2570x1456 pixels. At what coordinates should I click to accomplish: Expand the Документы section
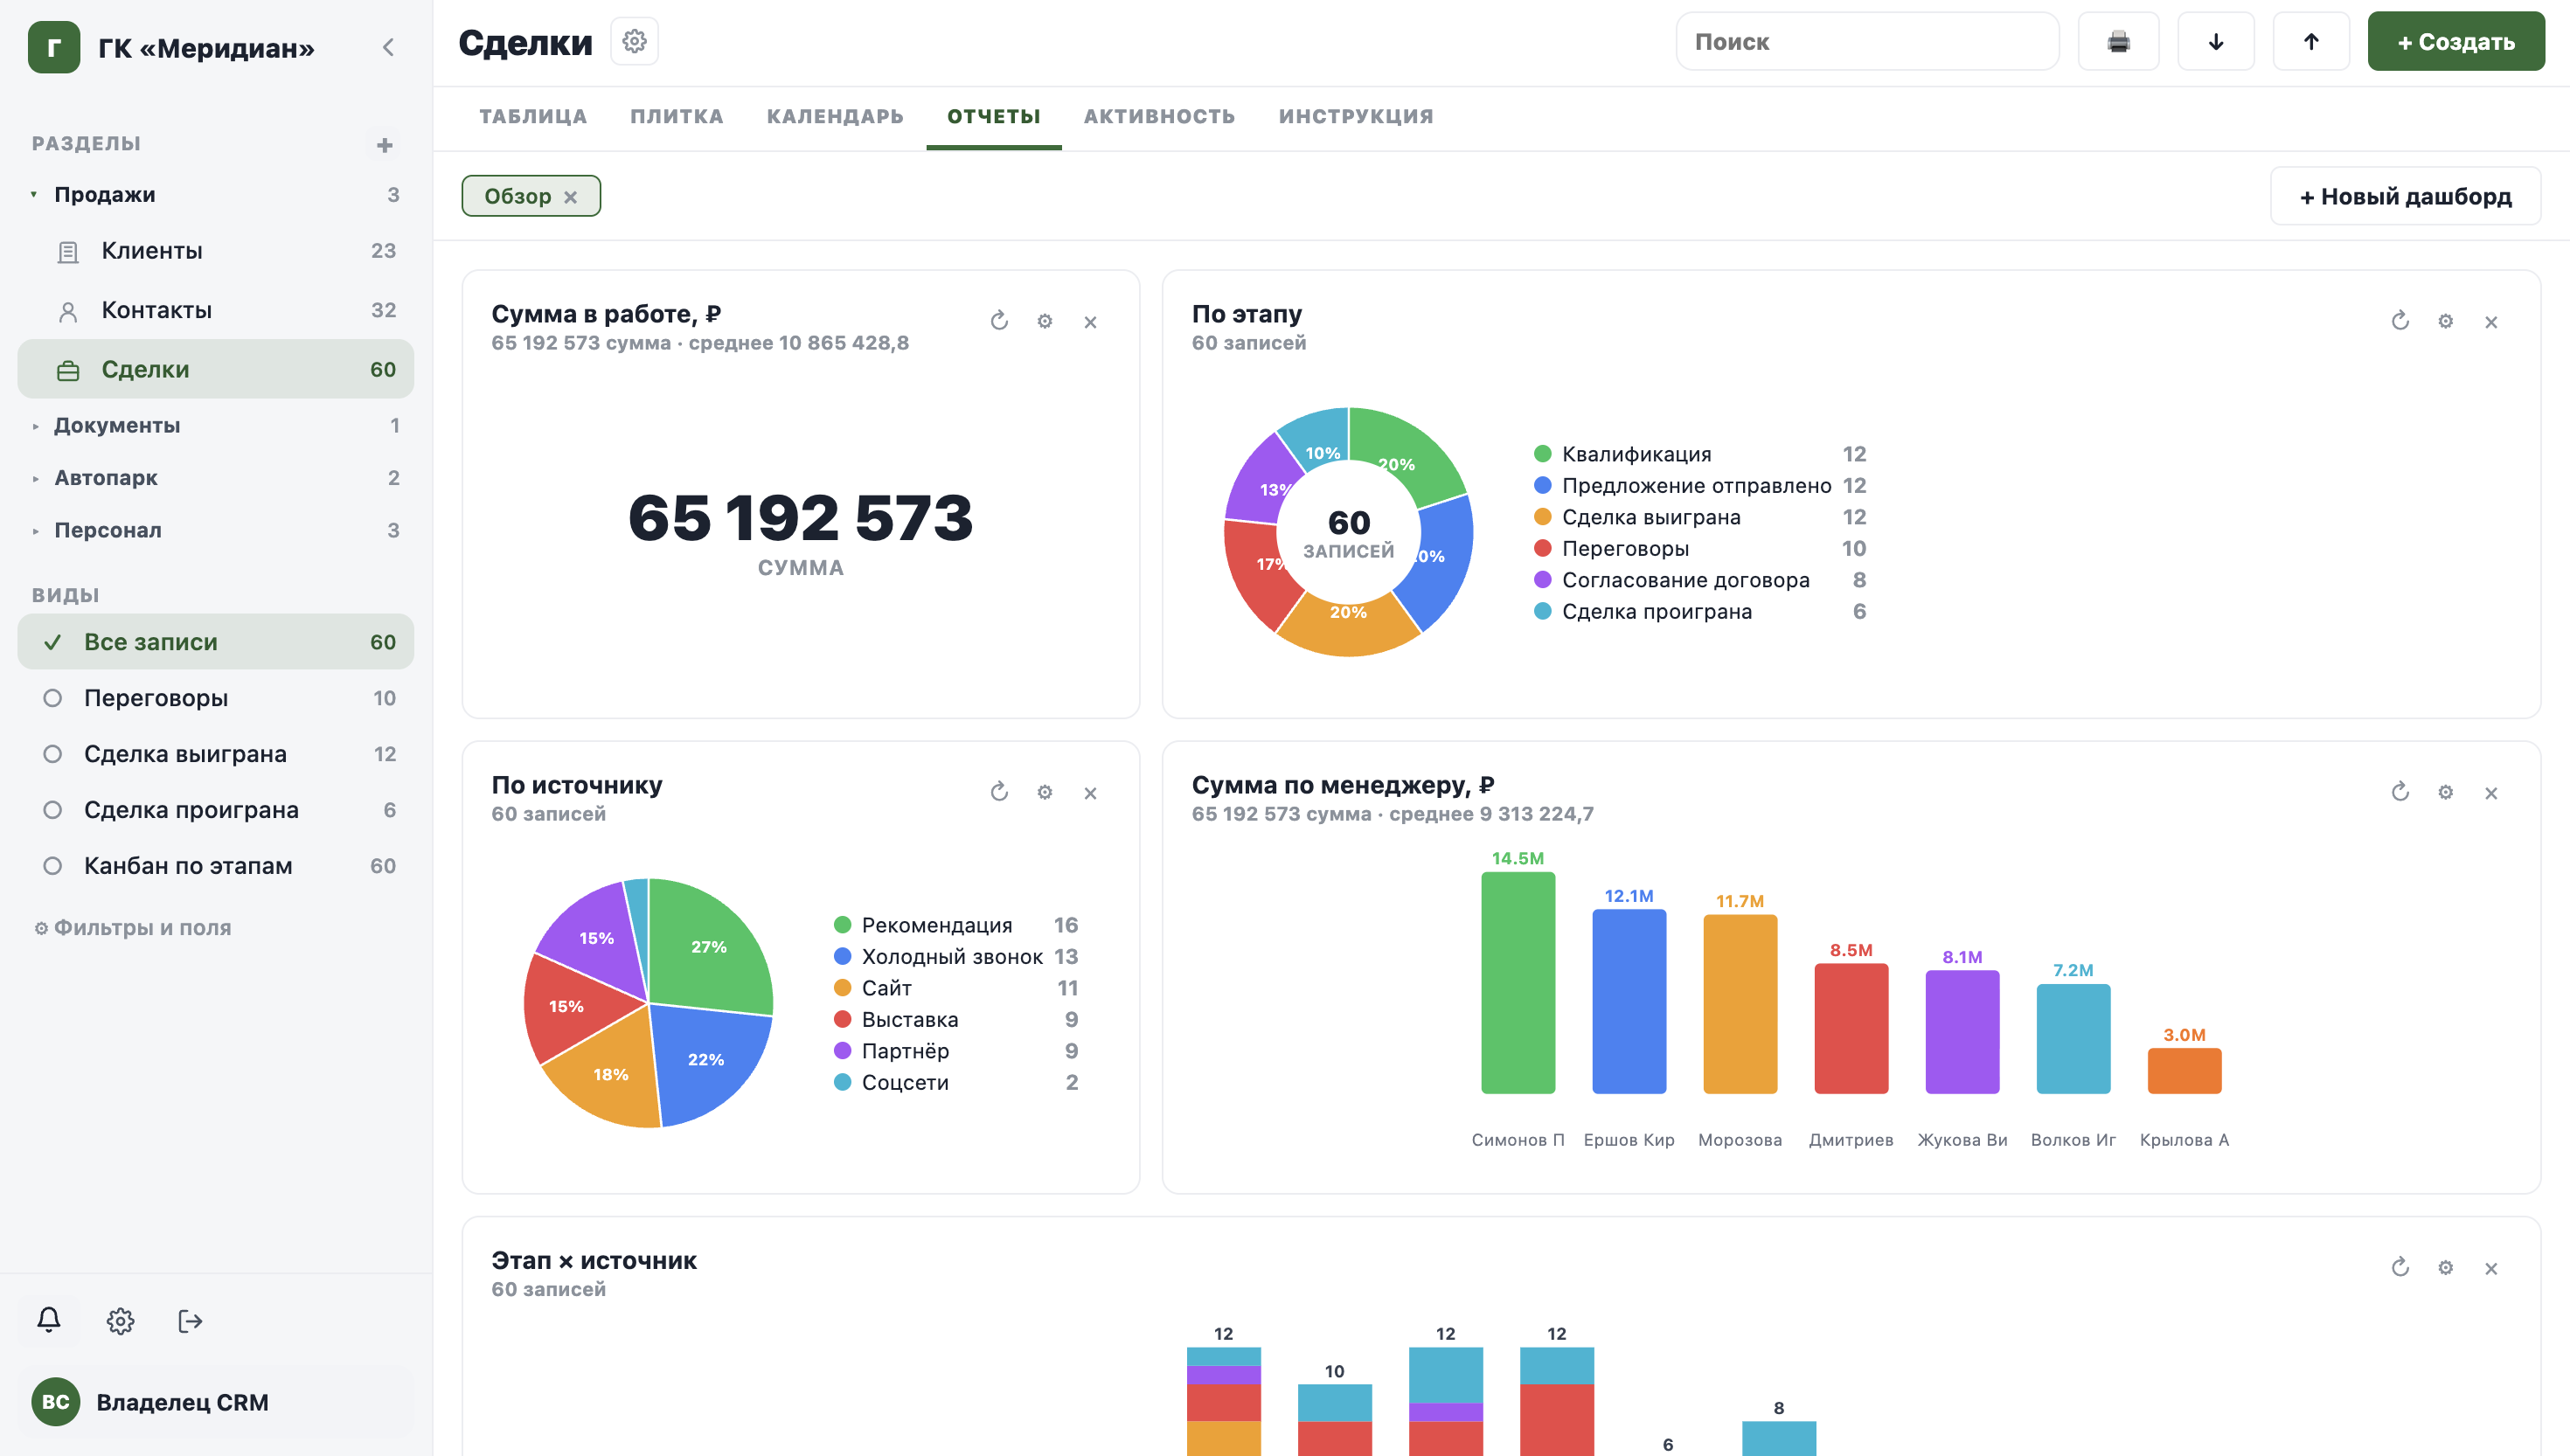[35, 426]
